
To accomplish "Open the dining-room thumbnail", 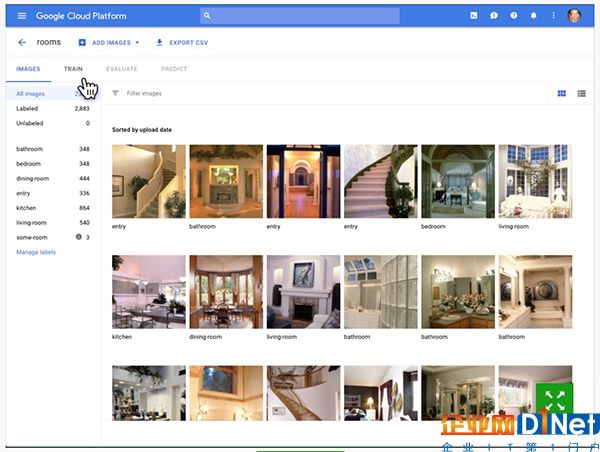I will (226, 292).
